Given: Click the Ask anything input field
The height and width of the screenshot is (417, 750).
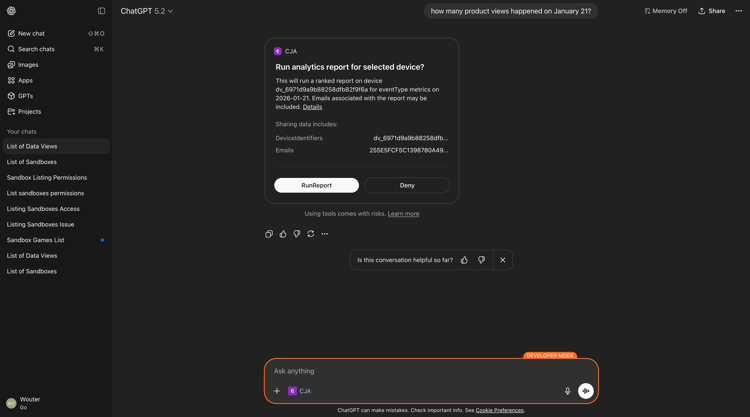Looking at the screenshot, I should pos(430,371).
